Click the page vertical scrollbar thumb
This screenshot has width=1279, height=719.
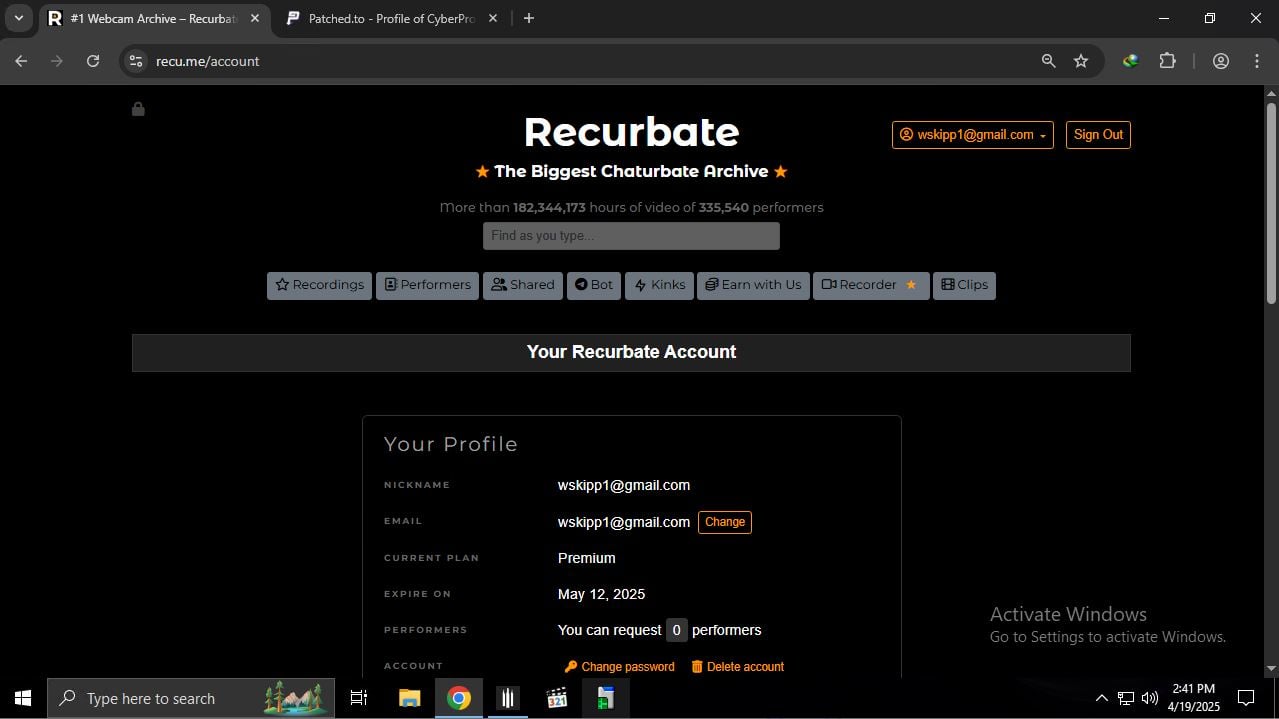pyautogui.click(x=1271, y=203)
